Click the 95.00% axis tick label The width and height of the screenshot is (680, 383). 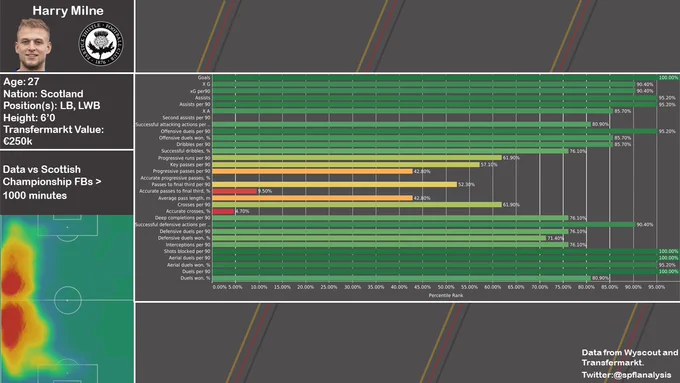point(657,287)
